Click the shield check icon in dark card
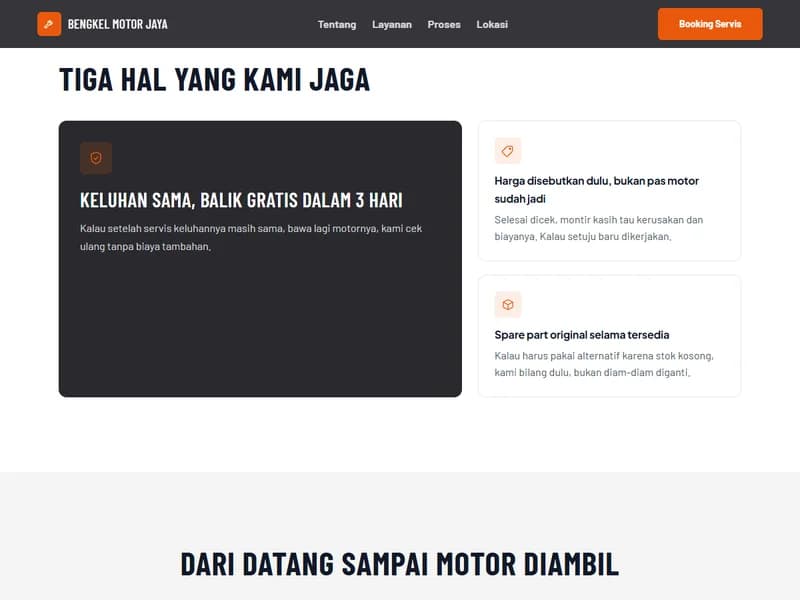The width and height of the screenshot is (800, 600). coord(96,158)
